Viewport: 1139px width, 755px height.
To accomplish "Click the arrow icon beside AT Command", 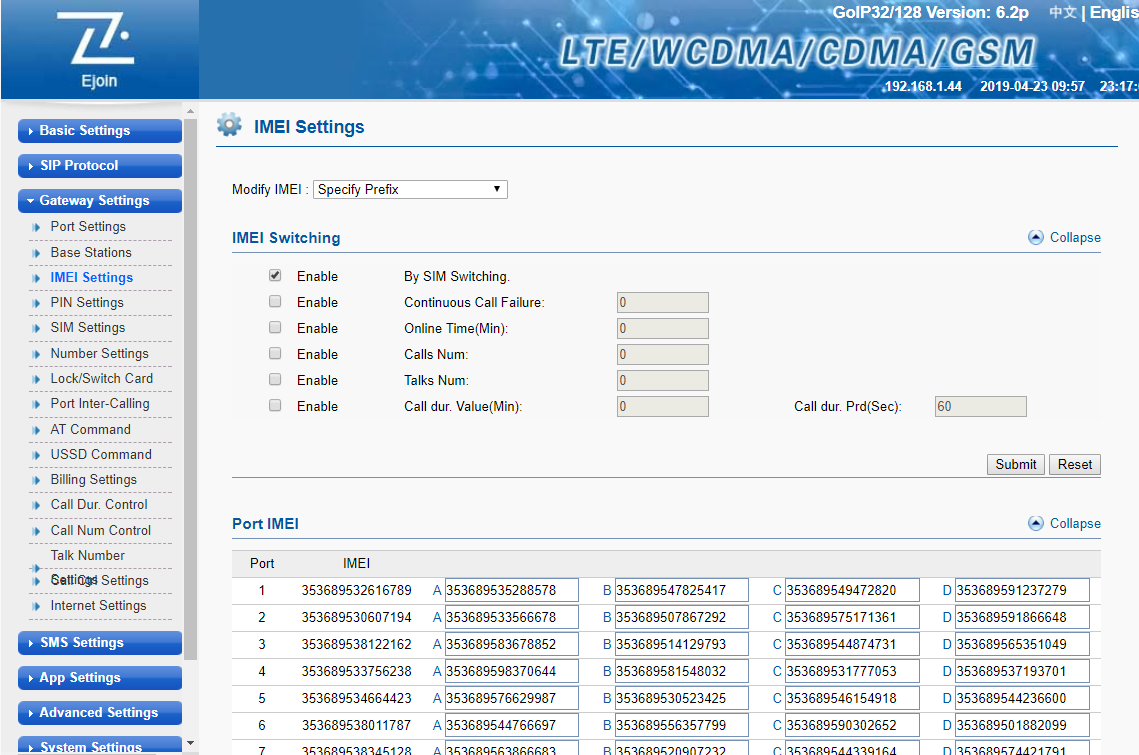I will pos(37,431).
